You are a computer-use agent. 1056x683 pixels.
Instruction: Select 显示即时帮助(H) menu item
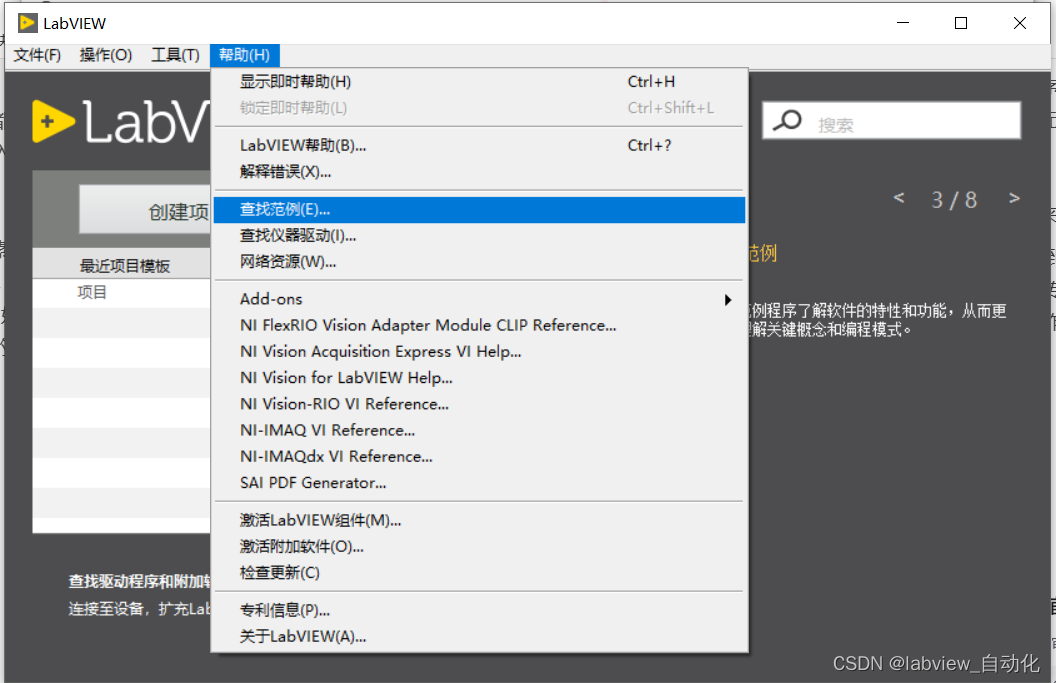[480, 82]
